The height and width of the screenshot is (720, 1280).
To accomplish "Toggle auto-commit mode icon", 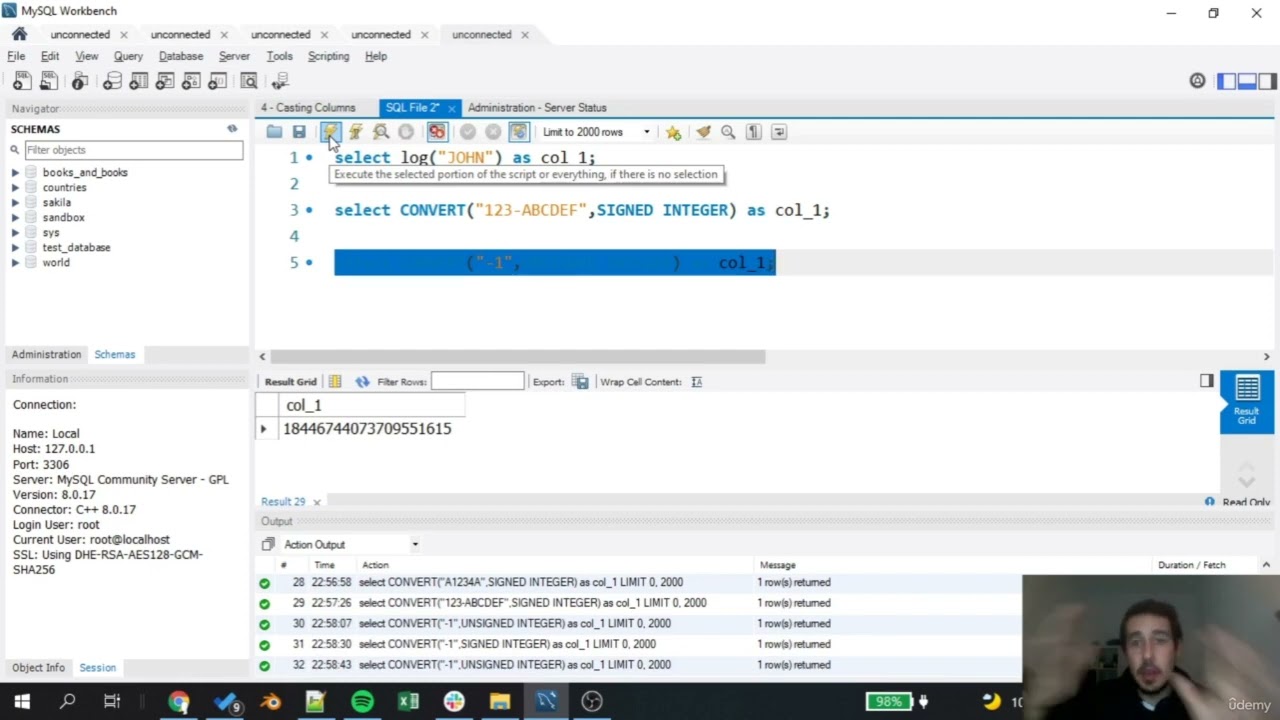I will [518, 132].
